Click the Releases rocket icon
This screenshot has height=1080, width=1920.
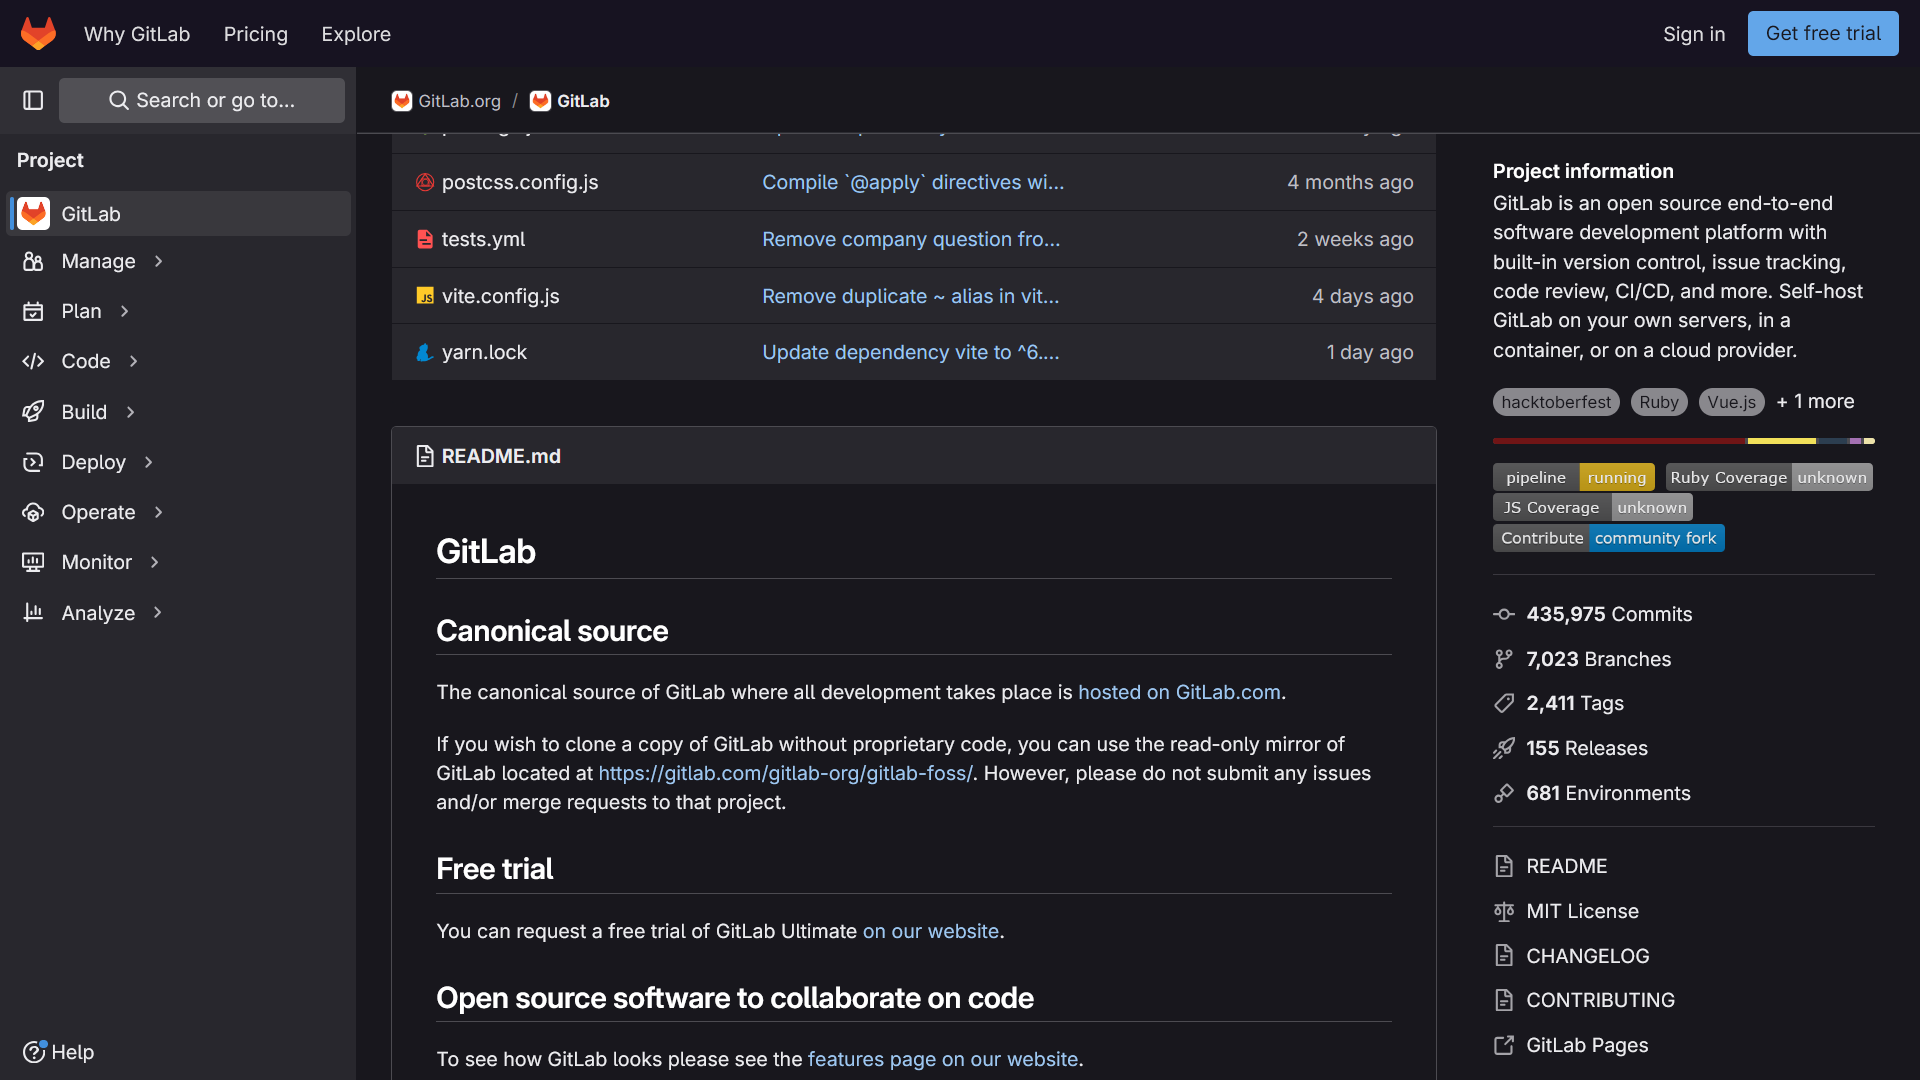[x=1504, y=748]
